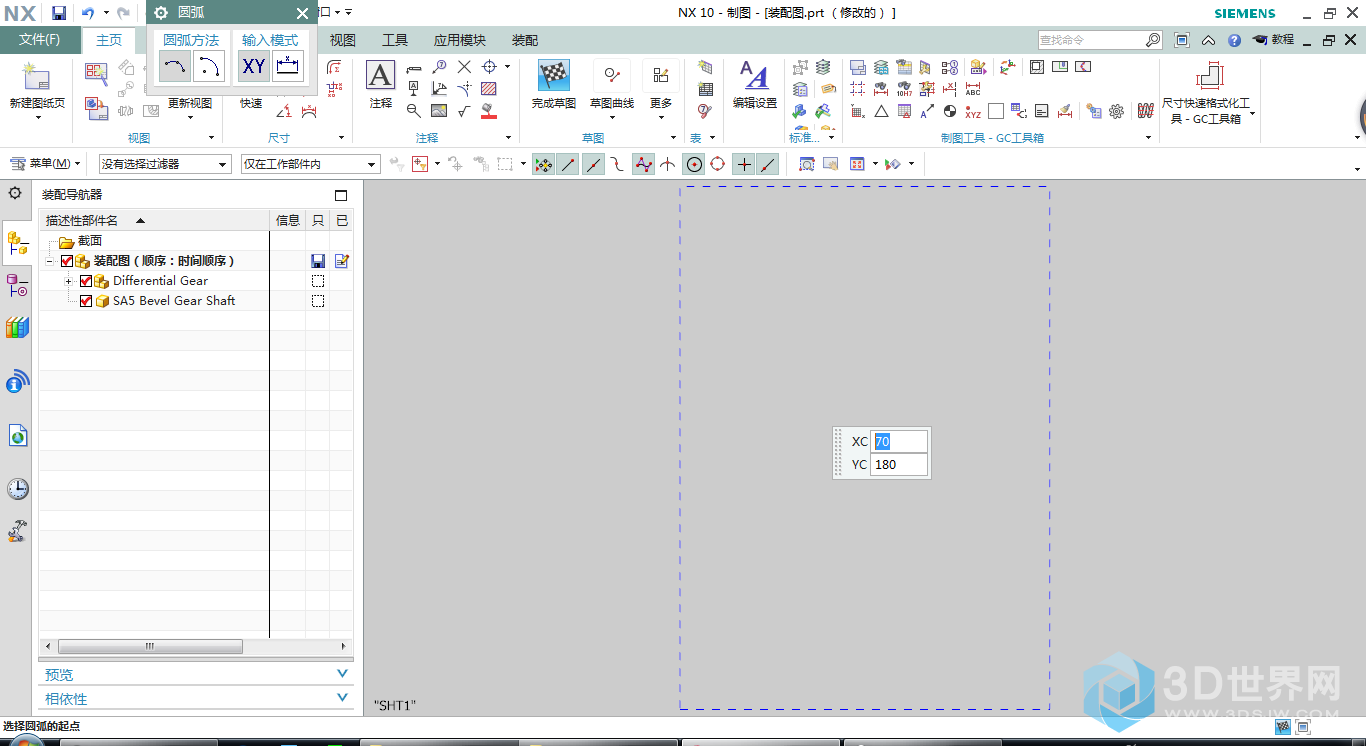Select SA5 Bevel Gear Shaft row
This screenshot has width=1366, height=746.
tap(196, 301)
